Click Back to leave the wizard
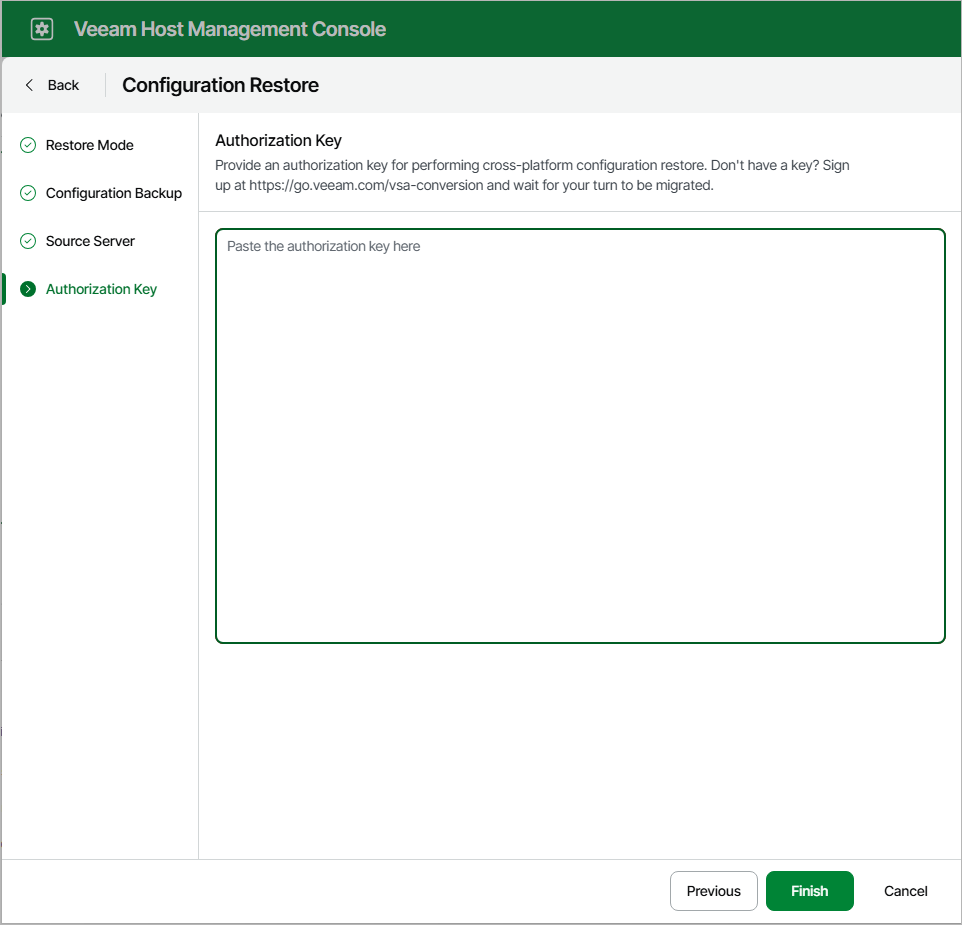The height and width of the screenshot is (925, 962). (x=52, y=85)
